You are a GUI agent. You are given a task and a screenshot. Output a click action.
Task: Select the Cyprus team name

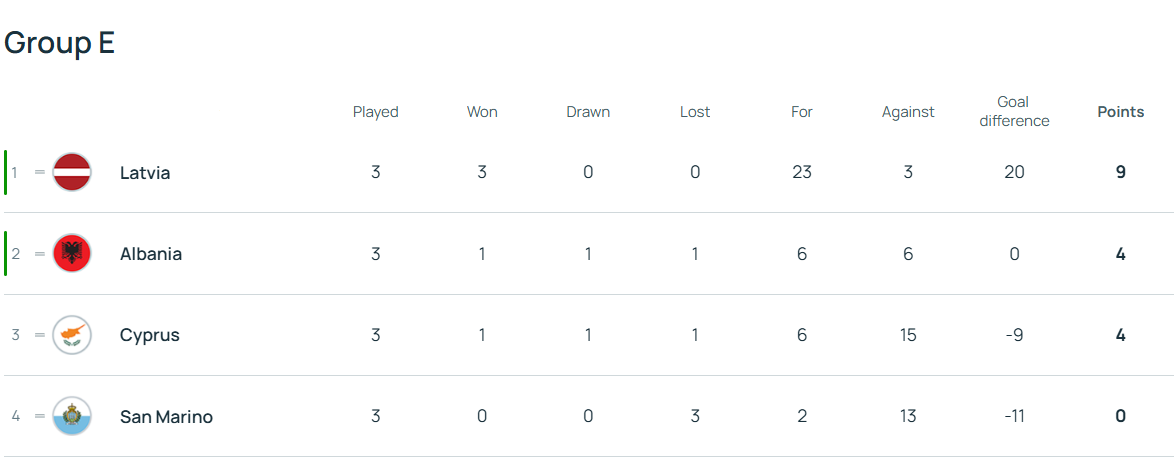tap(150, 335)
